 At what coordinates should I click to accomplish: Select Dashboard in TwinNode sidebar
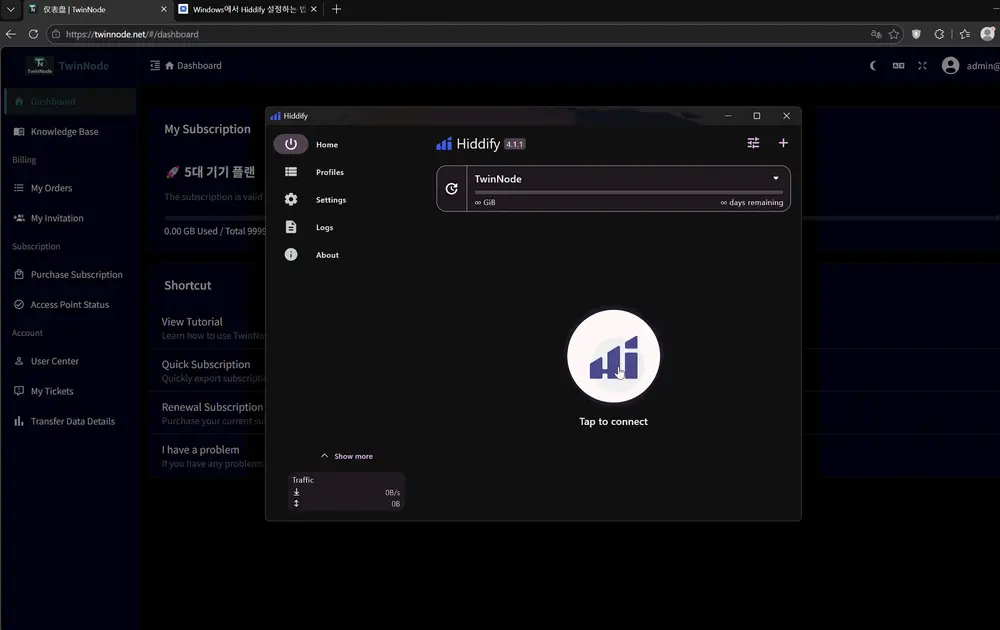coord(69,101)
